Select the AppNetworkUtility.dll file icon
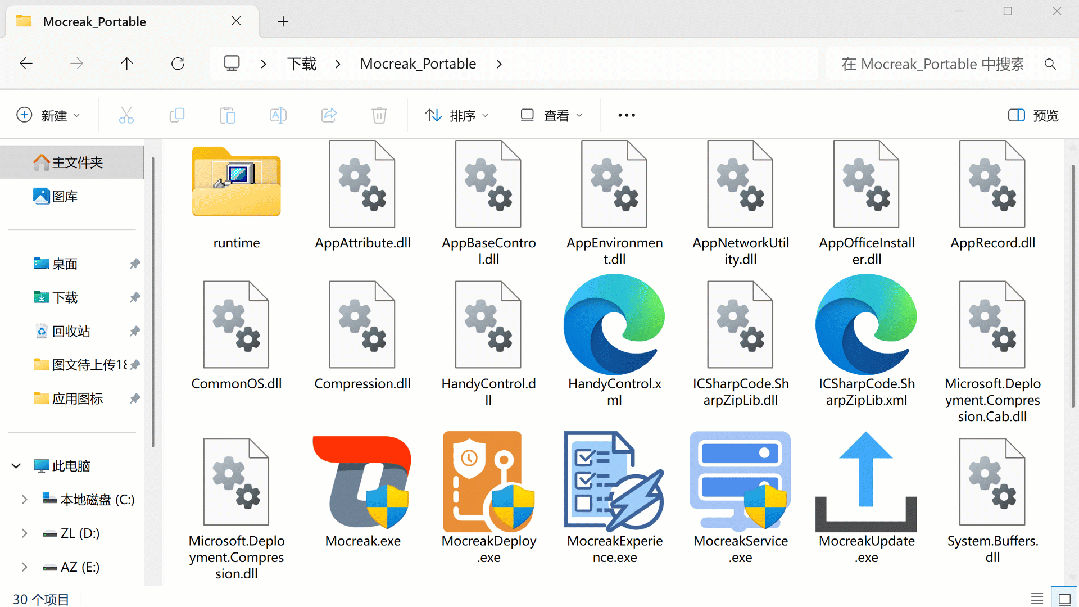Image resolution: width=1079 pixels, height=607 pixels. (x=740, y=184)
